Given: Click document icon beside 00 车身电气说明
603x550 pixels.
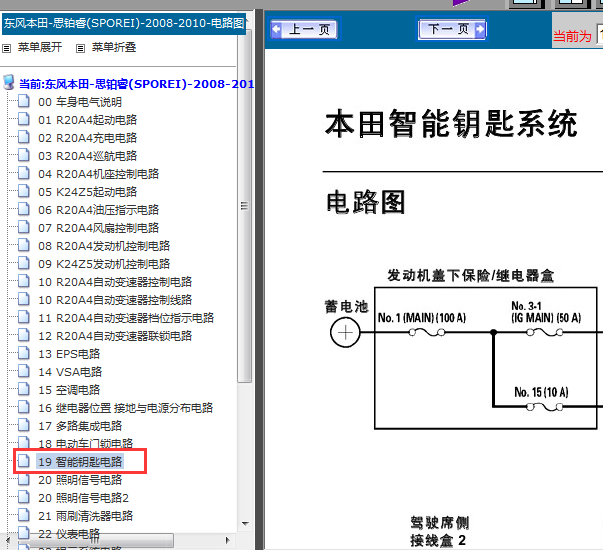Looking at the screenshot, I should pos(23,101).
